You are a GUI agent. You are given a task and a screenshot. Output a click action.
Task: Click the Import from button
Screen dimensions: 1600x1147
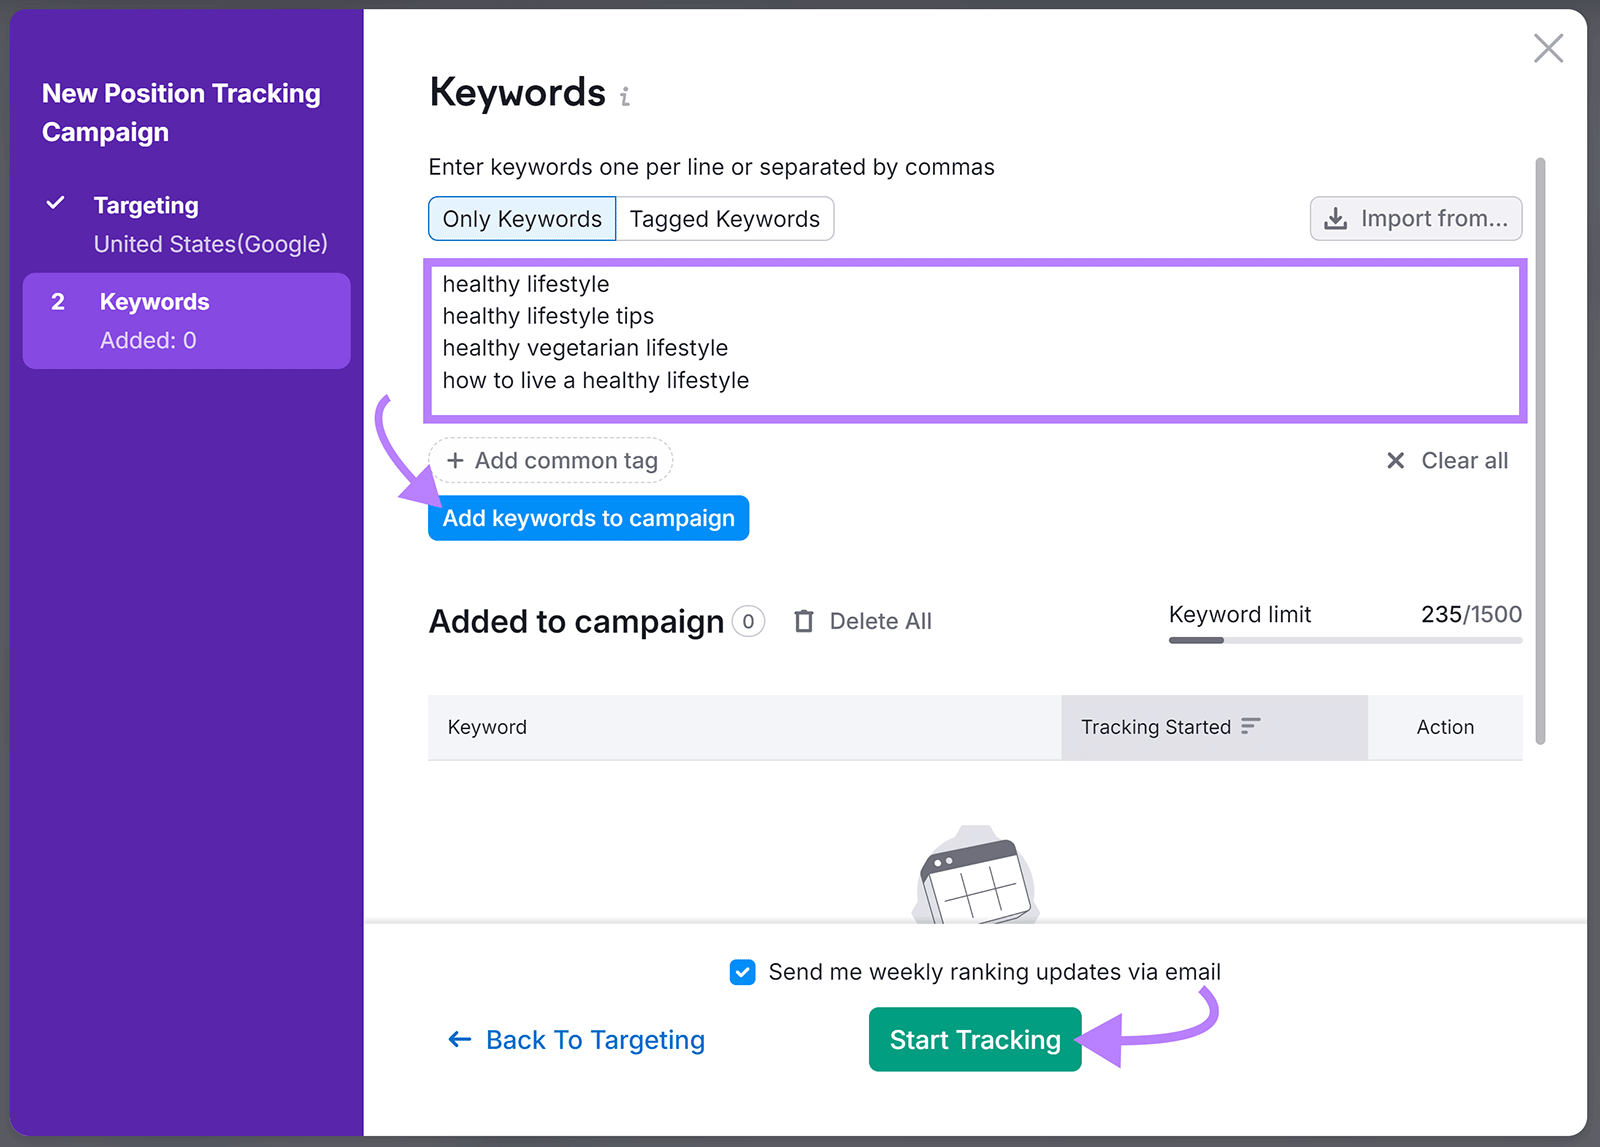click(x=1415, y=218)
